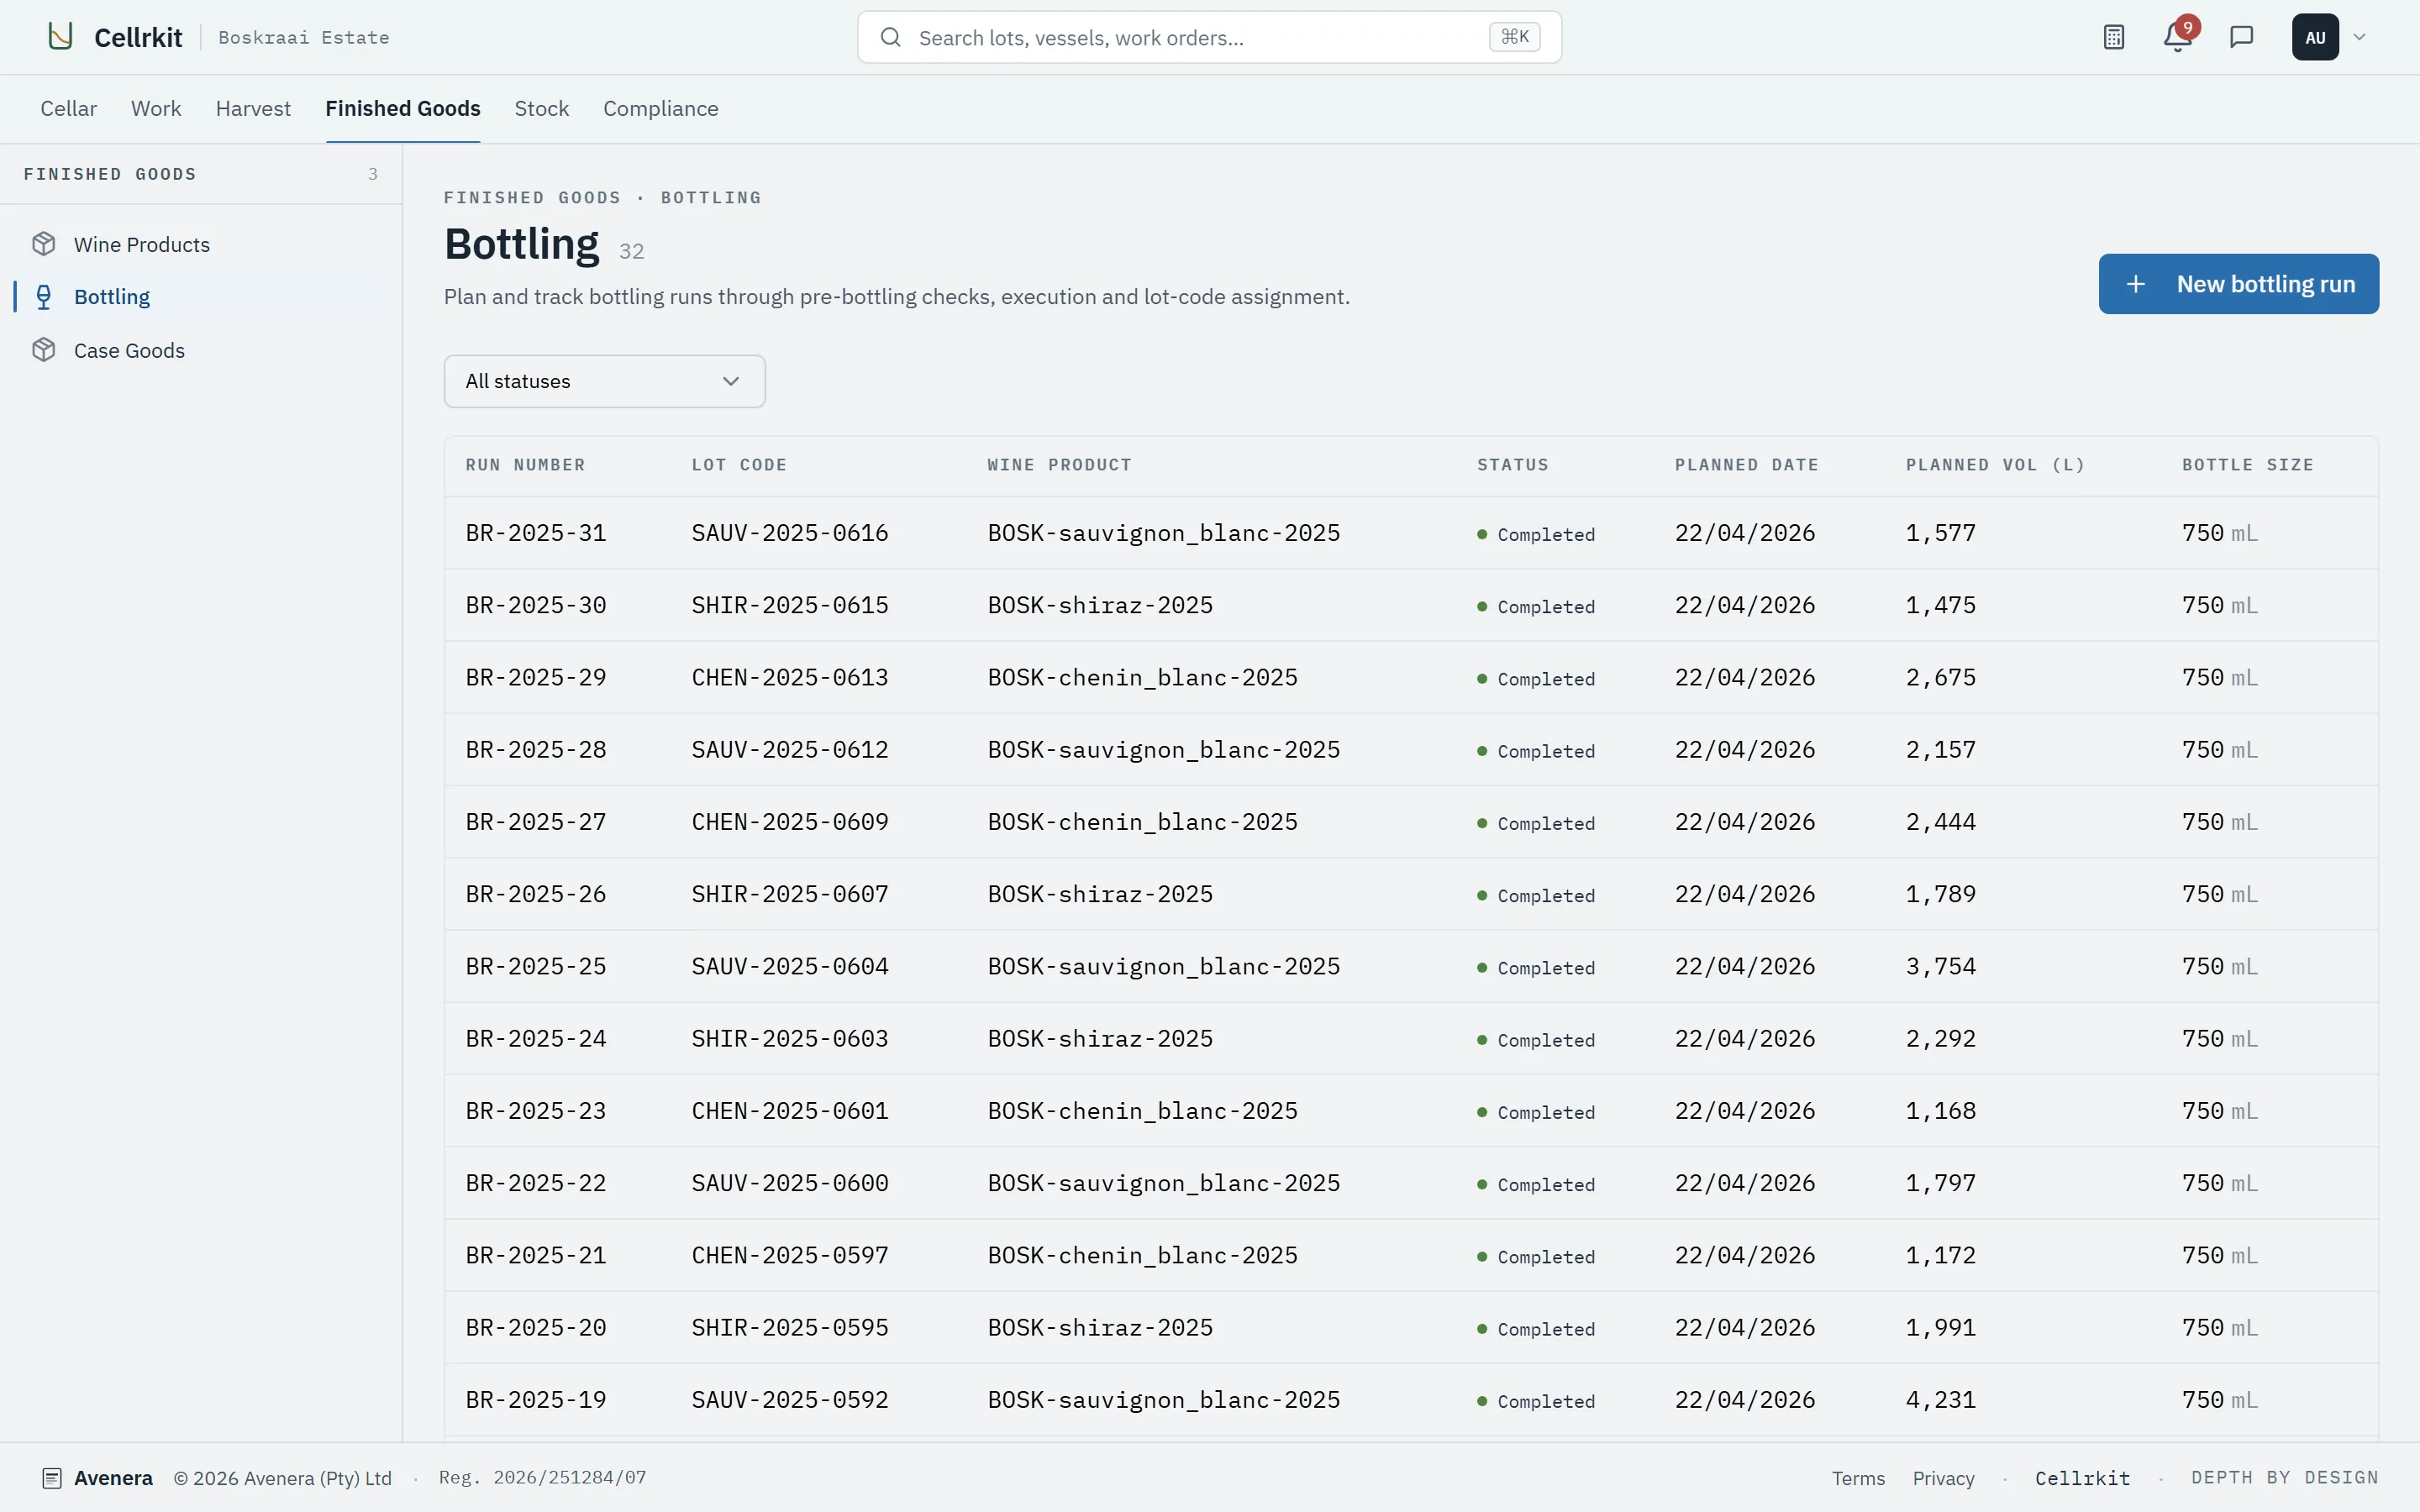Click the AU user avatar
This screenshot has height=1512, width=2420.
coord(2315,37)
